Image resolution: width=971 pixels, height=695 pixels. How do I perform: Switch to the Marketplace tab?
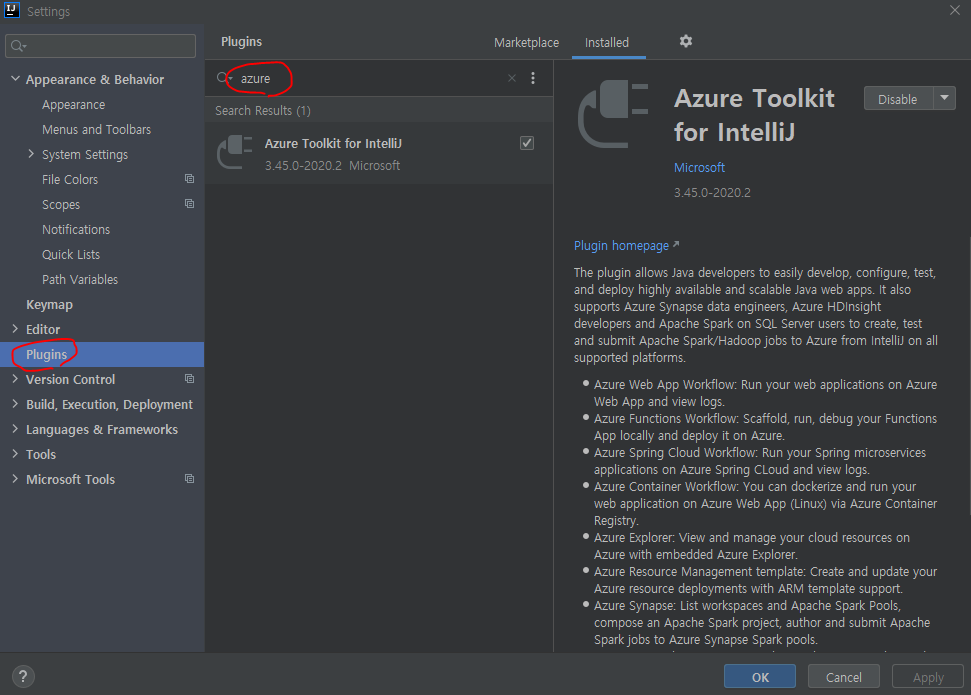[x=526, y=42]
